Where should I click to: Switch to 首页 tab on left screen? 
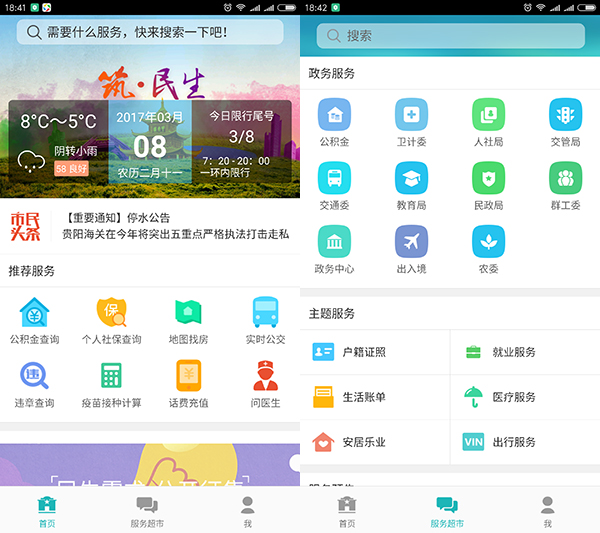47,512
